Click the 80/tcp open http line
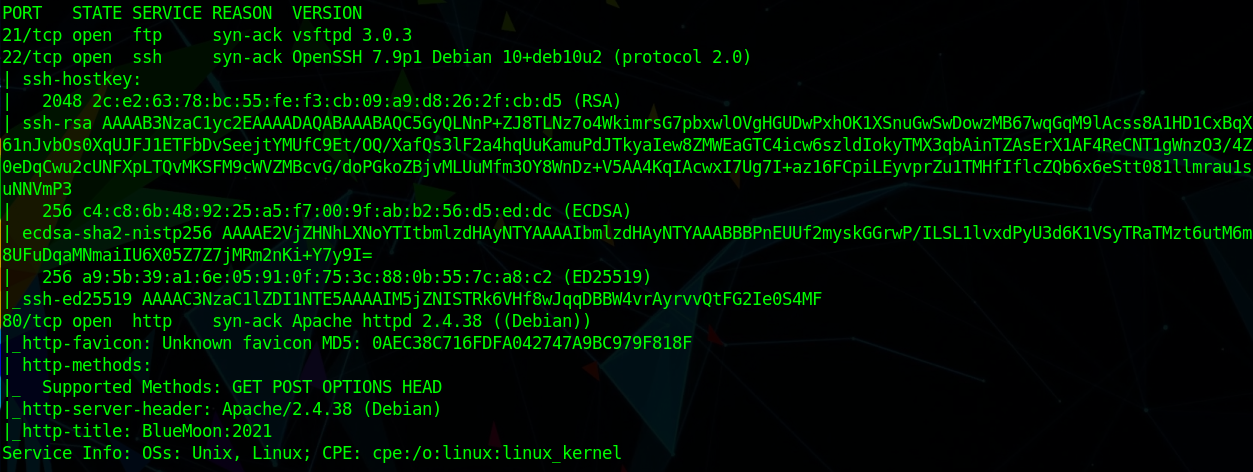Image resolution: width=1253 pixels, height=472 pixels. point(297,320)
